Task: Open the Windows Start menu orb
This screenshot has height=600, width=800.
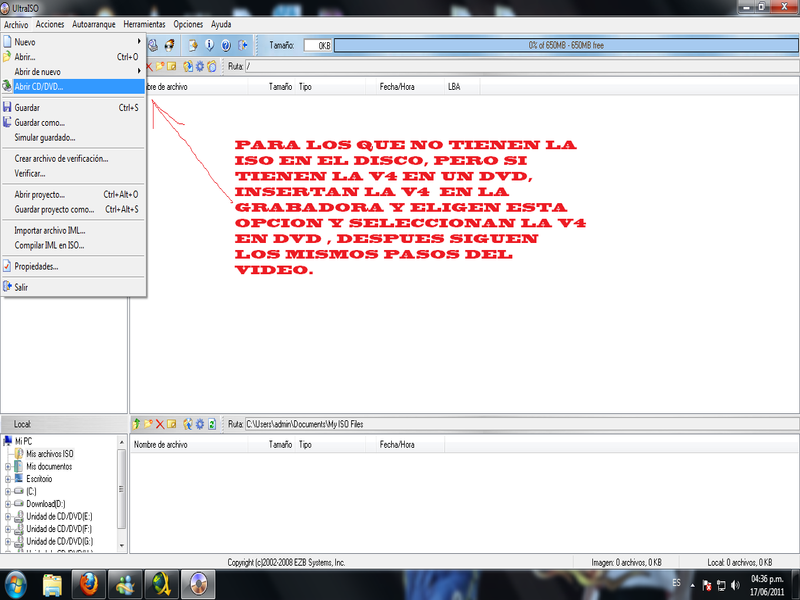Action: click(x=16, y=585)
